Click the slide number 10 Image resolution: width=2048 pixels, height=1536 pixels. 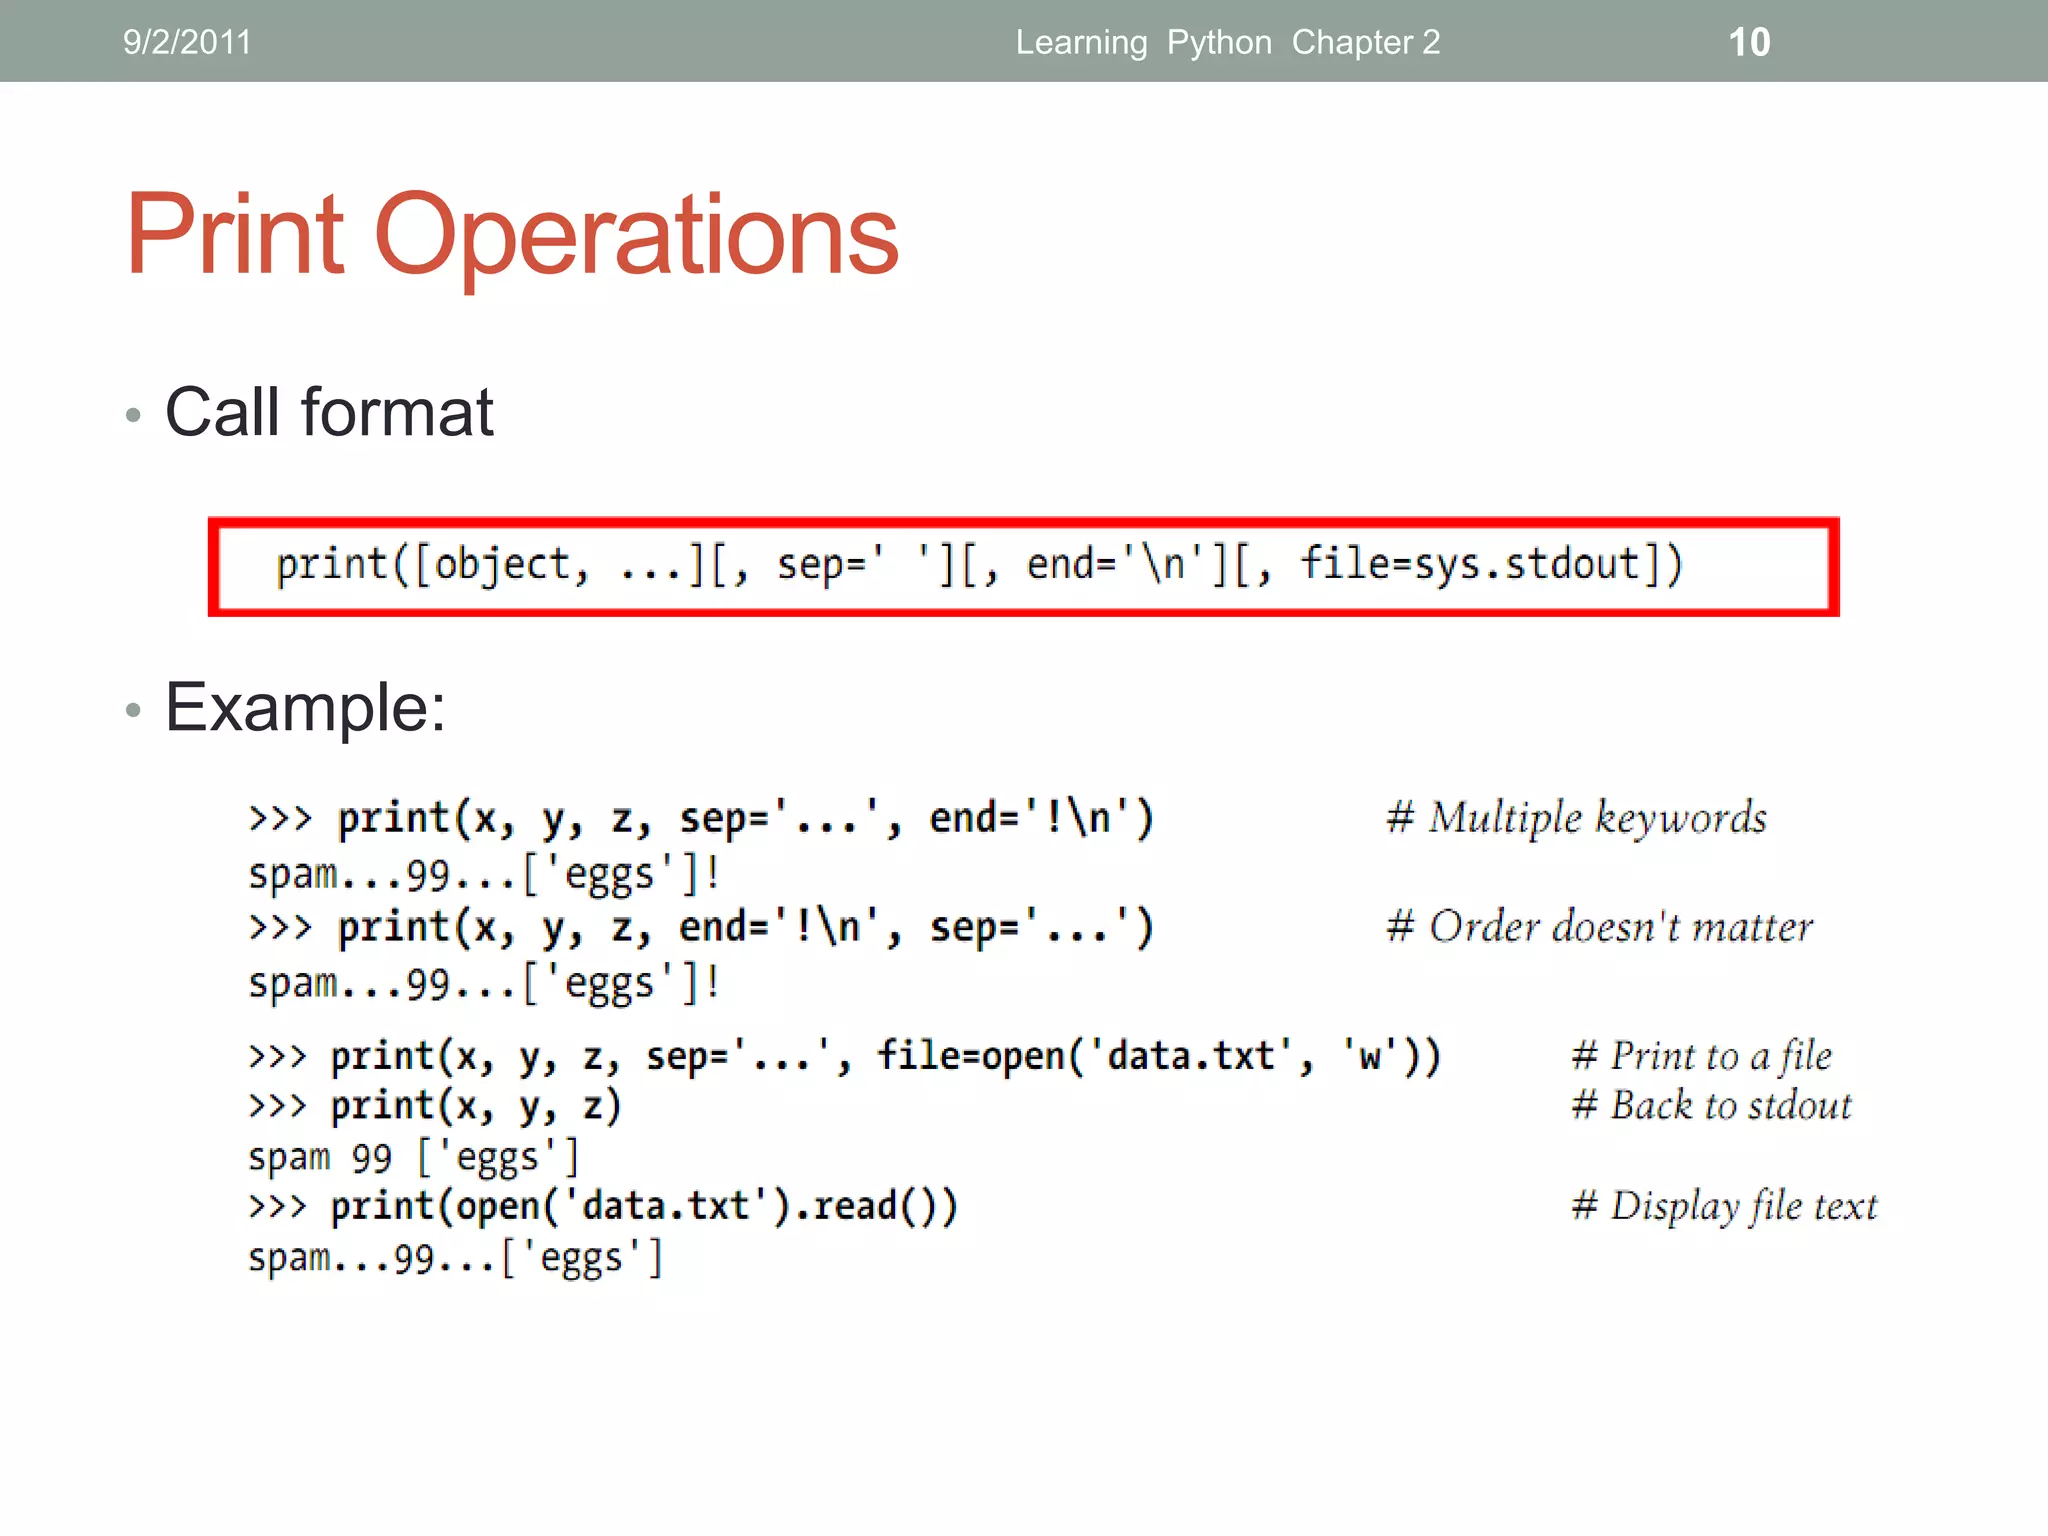point(1749,42)
